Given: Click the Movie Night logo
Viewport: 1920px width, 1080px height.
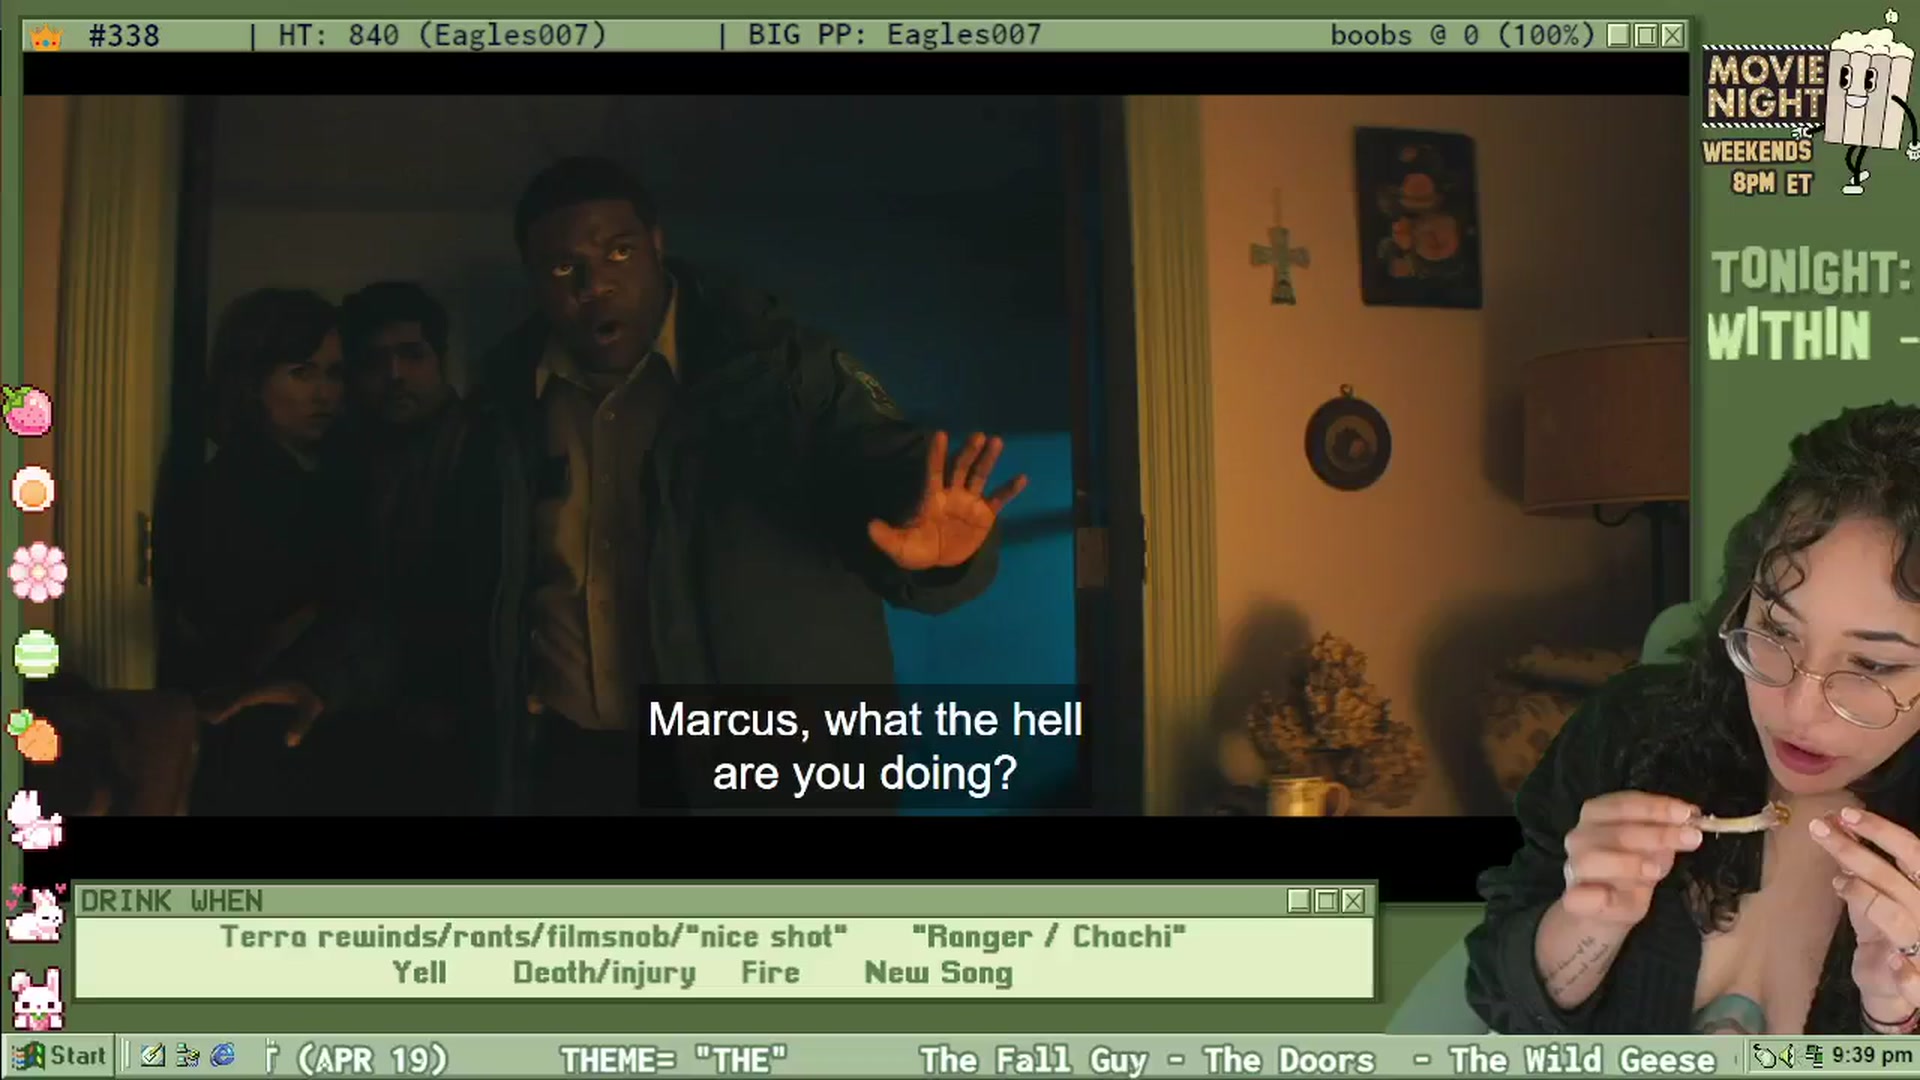Looking at the screenshot, I should [1764, 88].
